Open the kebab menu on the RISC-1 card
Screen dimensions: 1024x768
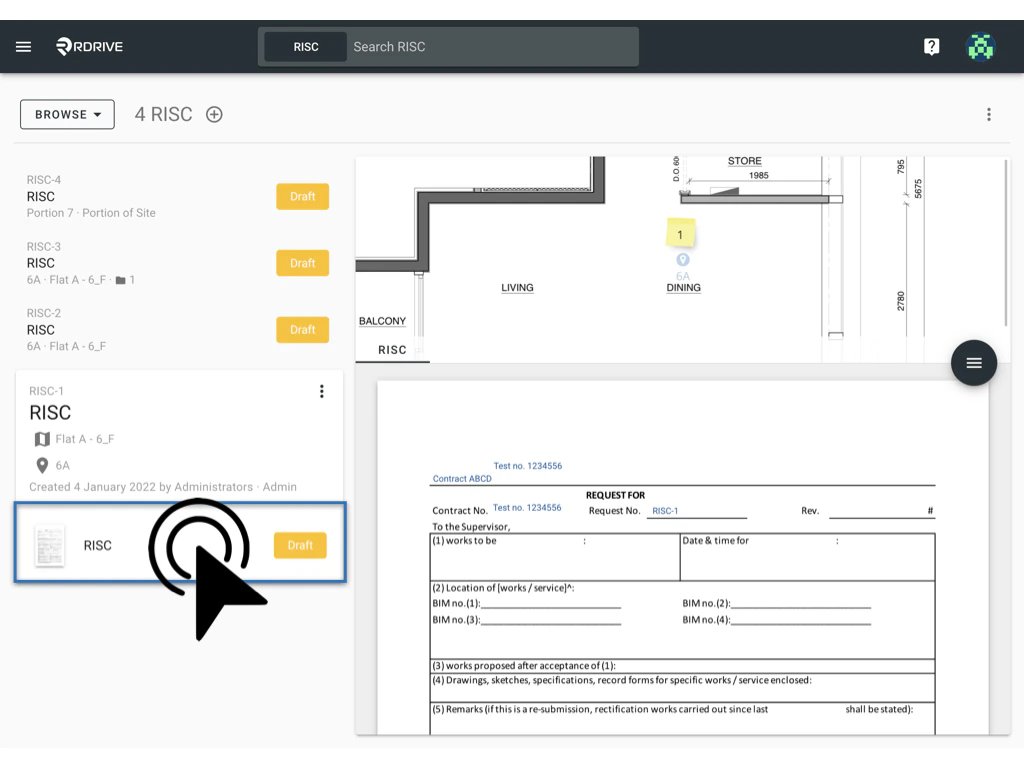point(321,391)
